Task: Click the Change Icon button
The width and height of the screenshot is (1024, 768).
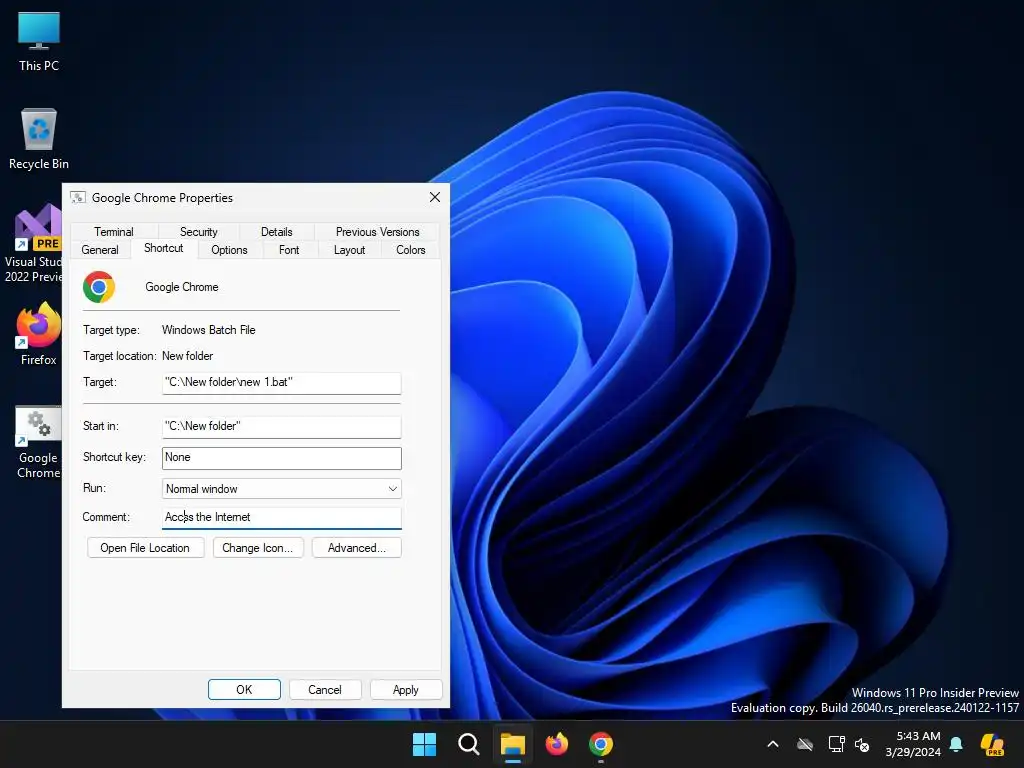Action: (258, 548)
